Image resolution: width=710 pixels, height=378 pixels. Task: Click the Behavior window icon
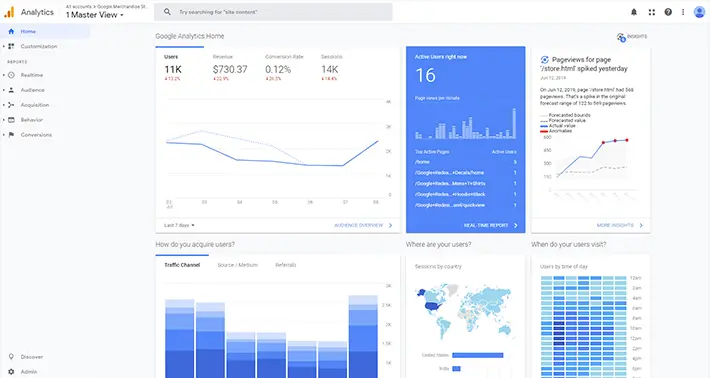(11, 120)
